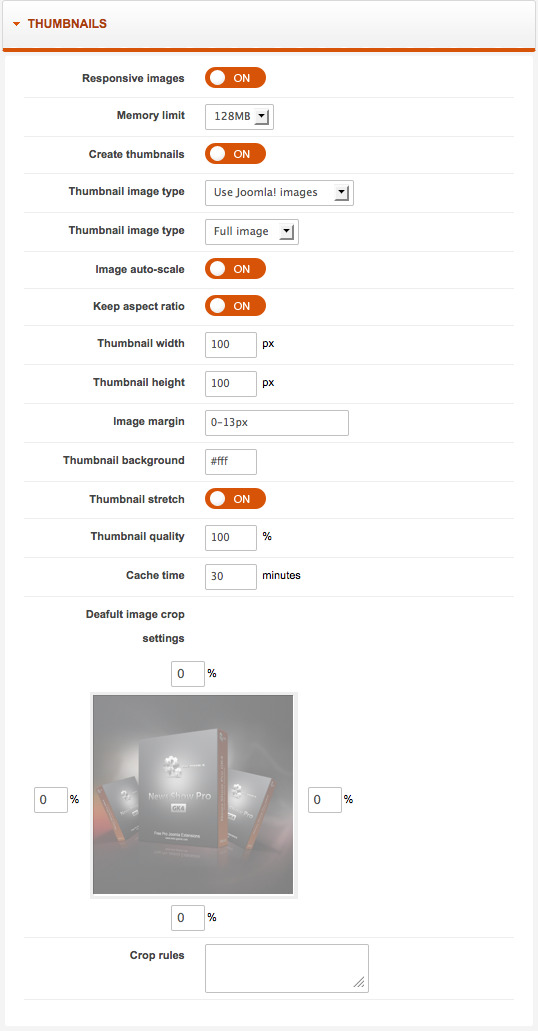Viewport: 538px width, 1031px height.
Task: Switch off Thumbnail stretch toggle
Action: click(x=235, y=498)
